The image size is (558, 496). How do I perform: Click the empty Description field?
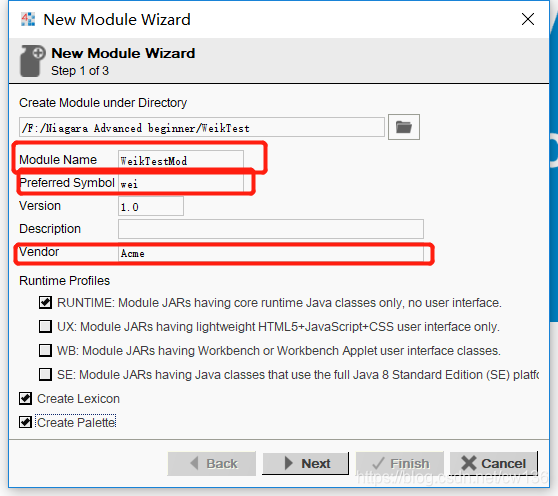pyautogui.click(x=271, y=229)
